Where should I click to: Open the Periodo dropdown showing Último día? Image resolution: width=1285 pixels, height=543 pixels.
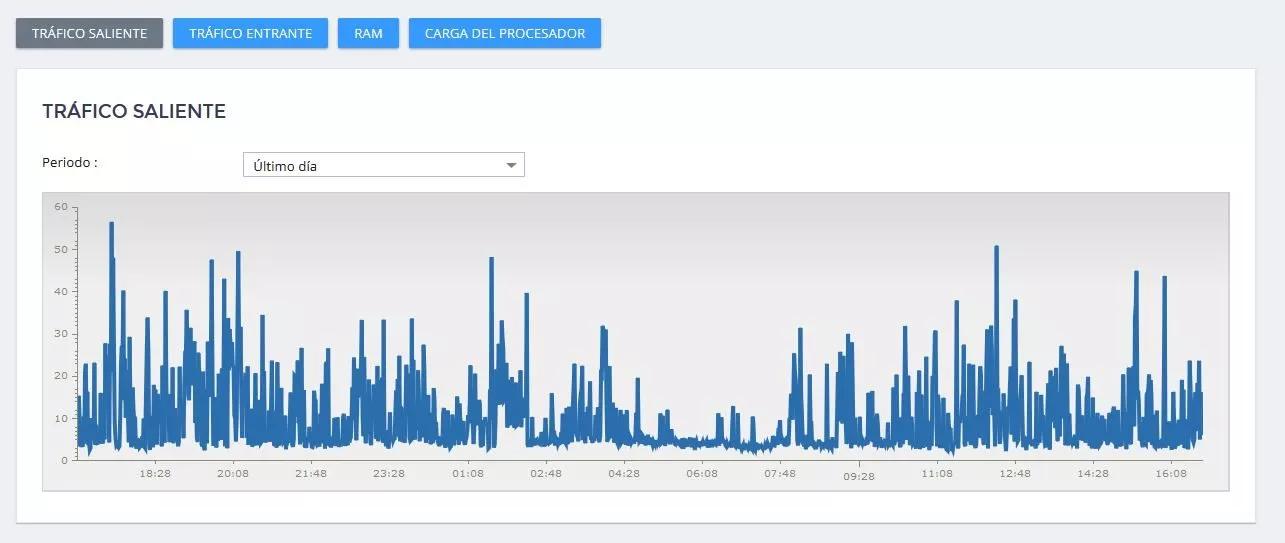(x=384, y=165)
